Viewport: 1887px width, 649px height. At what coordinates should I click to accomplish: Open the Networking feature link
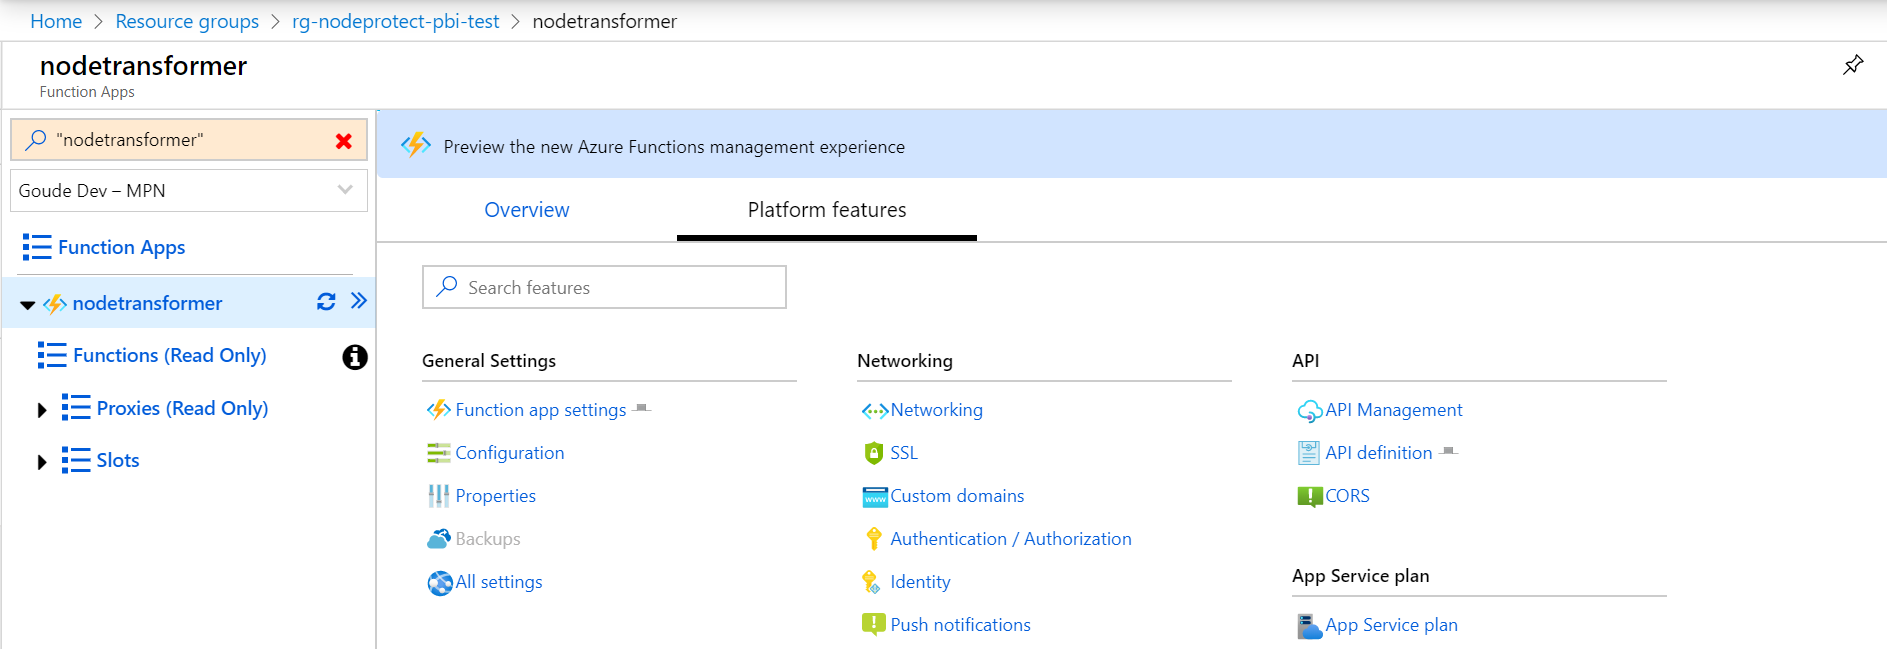(x=937, y=410)
